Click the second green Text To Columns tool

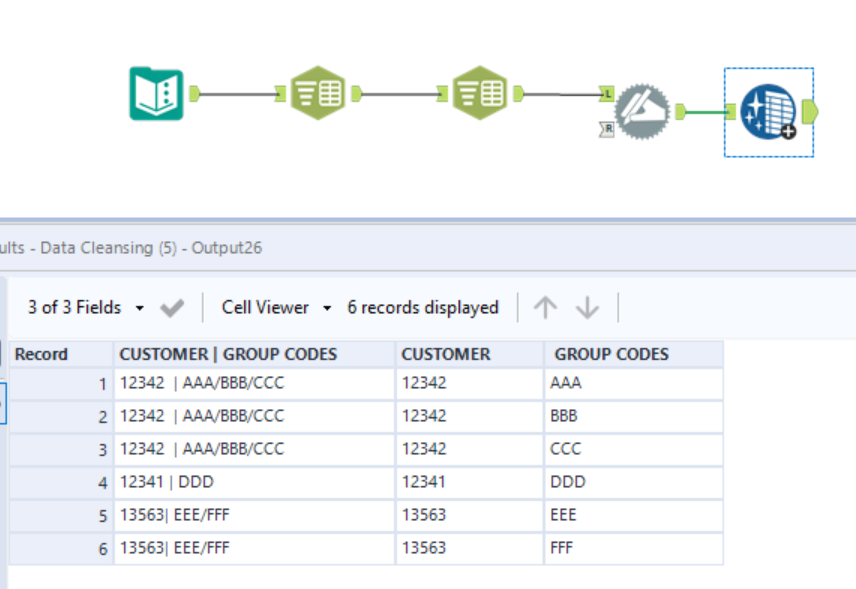coord(479,94)
